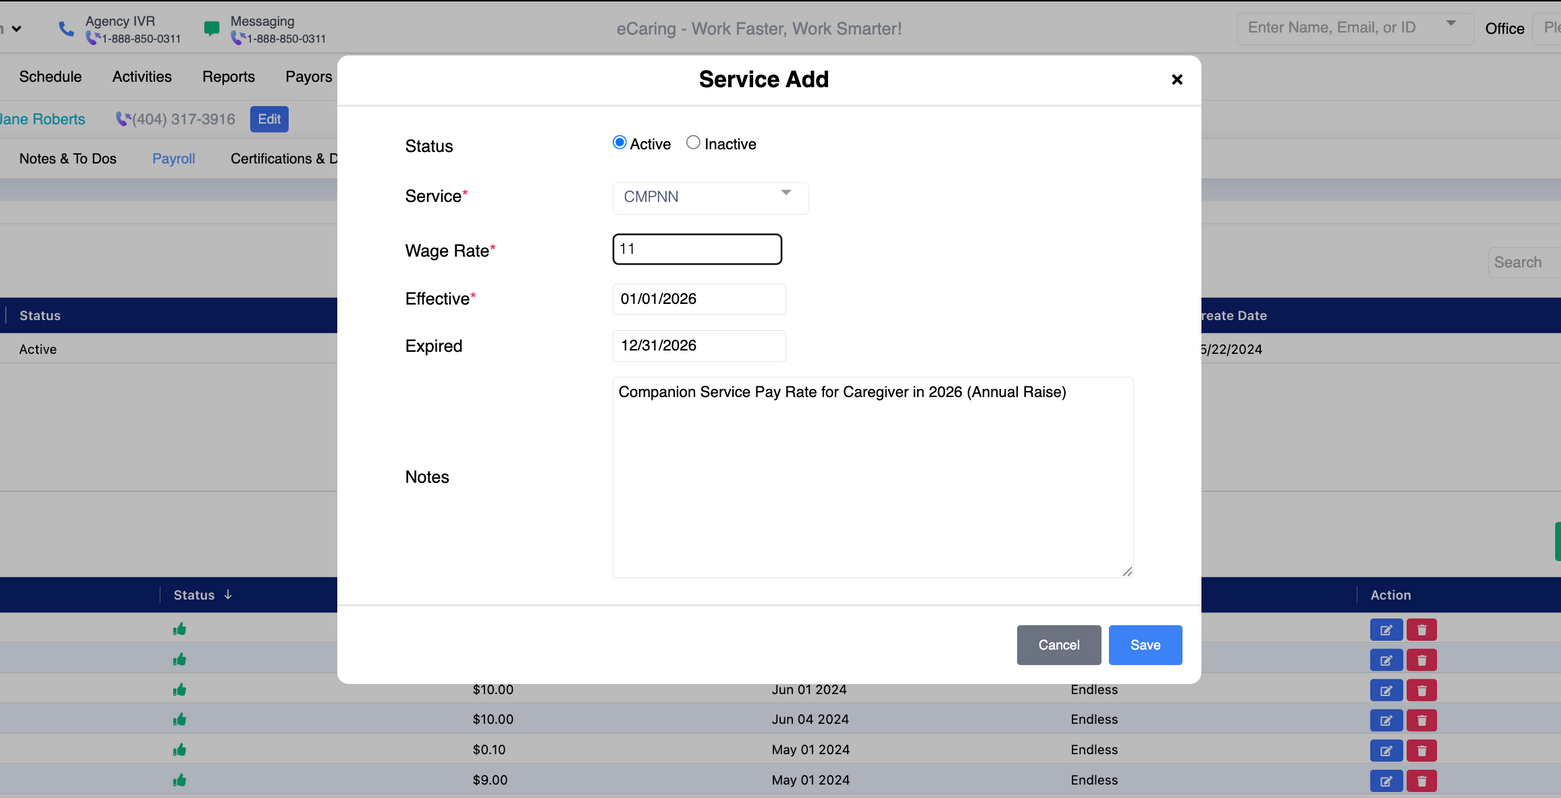Image resolution: width=1561 pixels, height=798 pixels.
Task: Select the Active status radio button
Action: [x=620, y=143]
